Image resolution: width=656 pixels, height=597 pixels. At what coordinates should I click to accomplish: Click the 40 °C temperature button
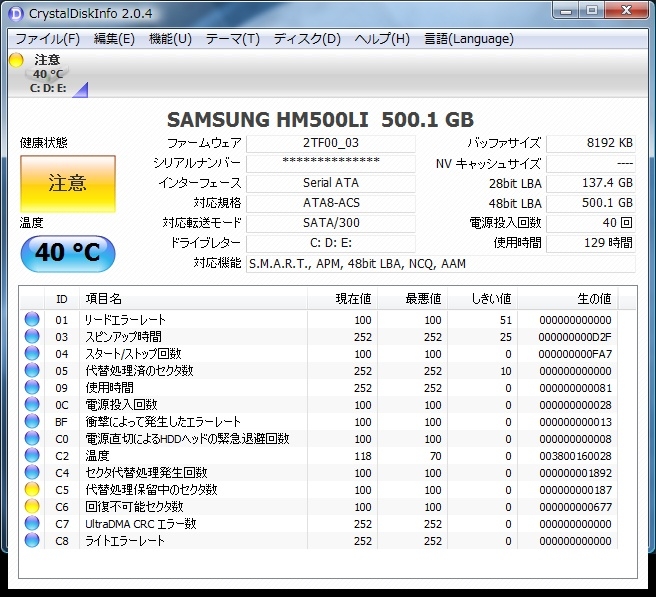click(68, 253)
